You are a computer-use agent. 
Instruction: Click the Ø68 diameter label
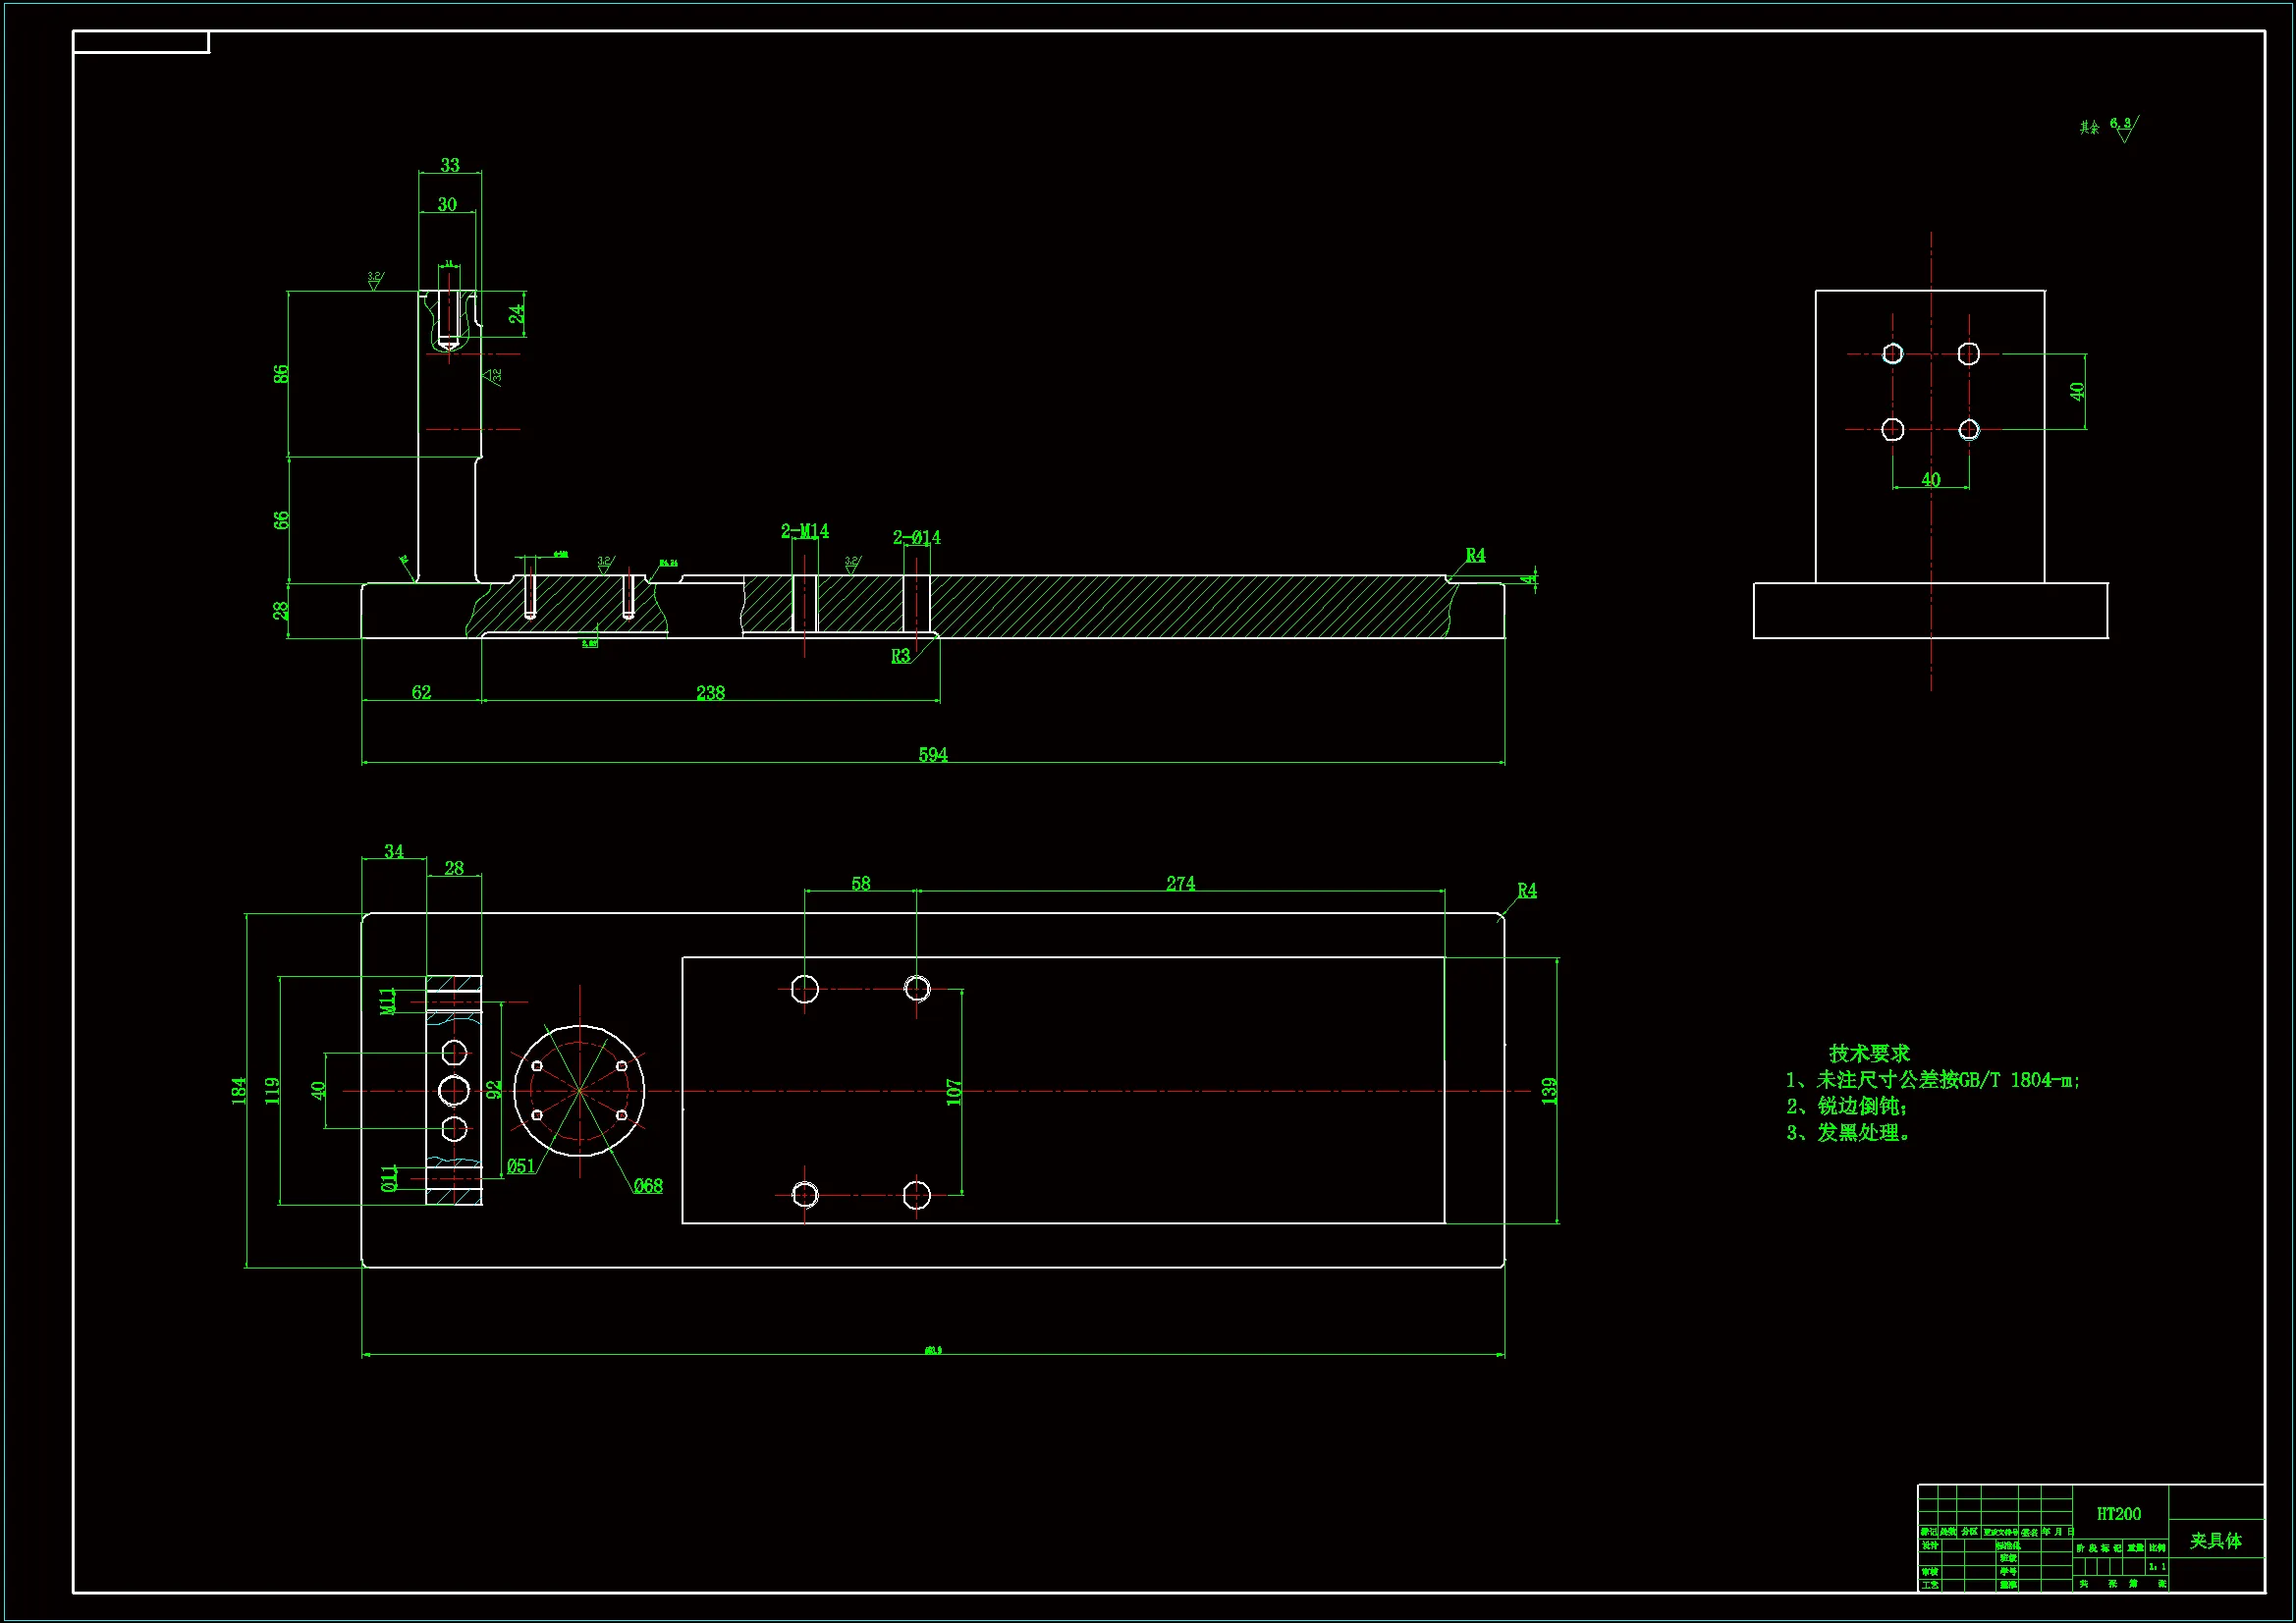(647, 1186)
